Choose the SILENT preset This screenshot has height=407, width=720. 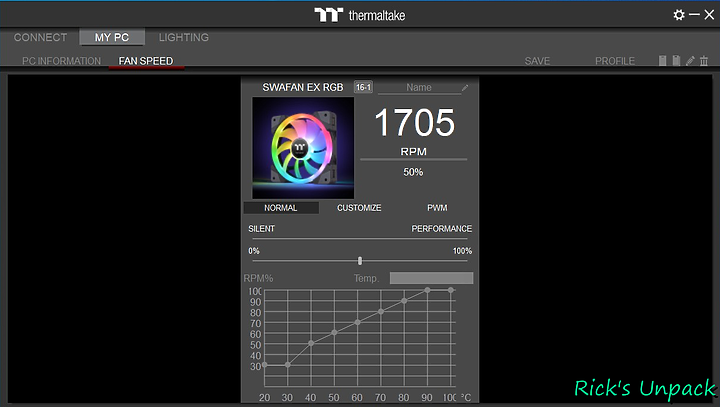[261, 228]
